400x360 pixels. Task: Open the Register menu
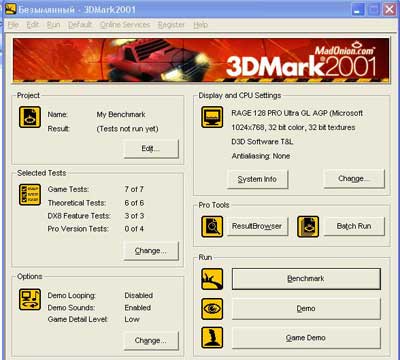pos(171,25)
